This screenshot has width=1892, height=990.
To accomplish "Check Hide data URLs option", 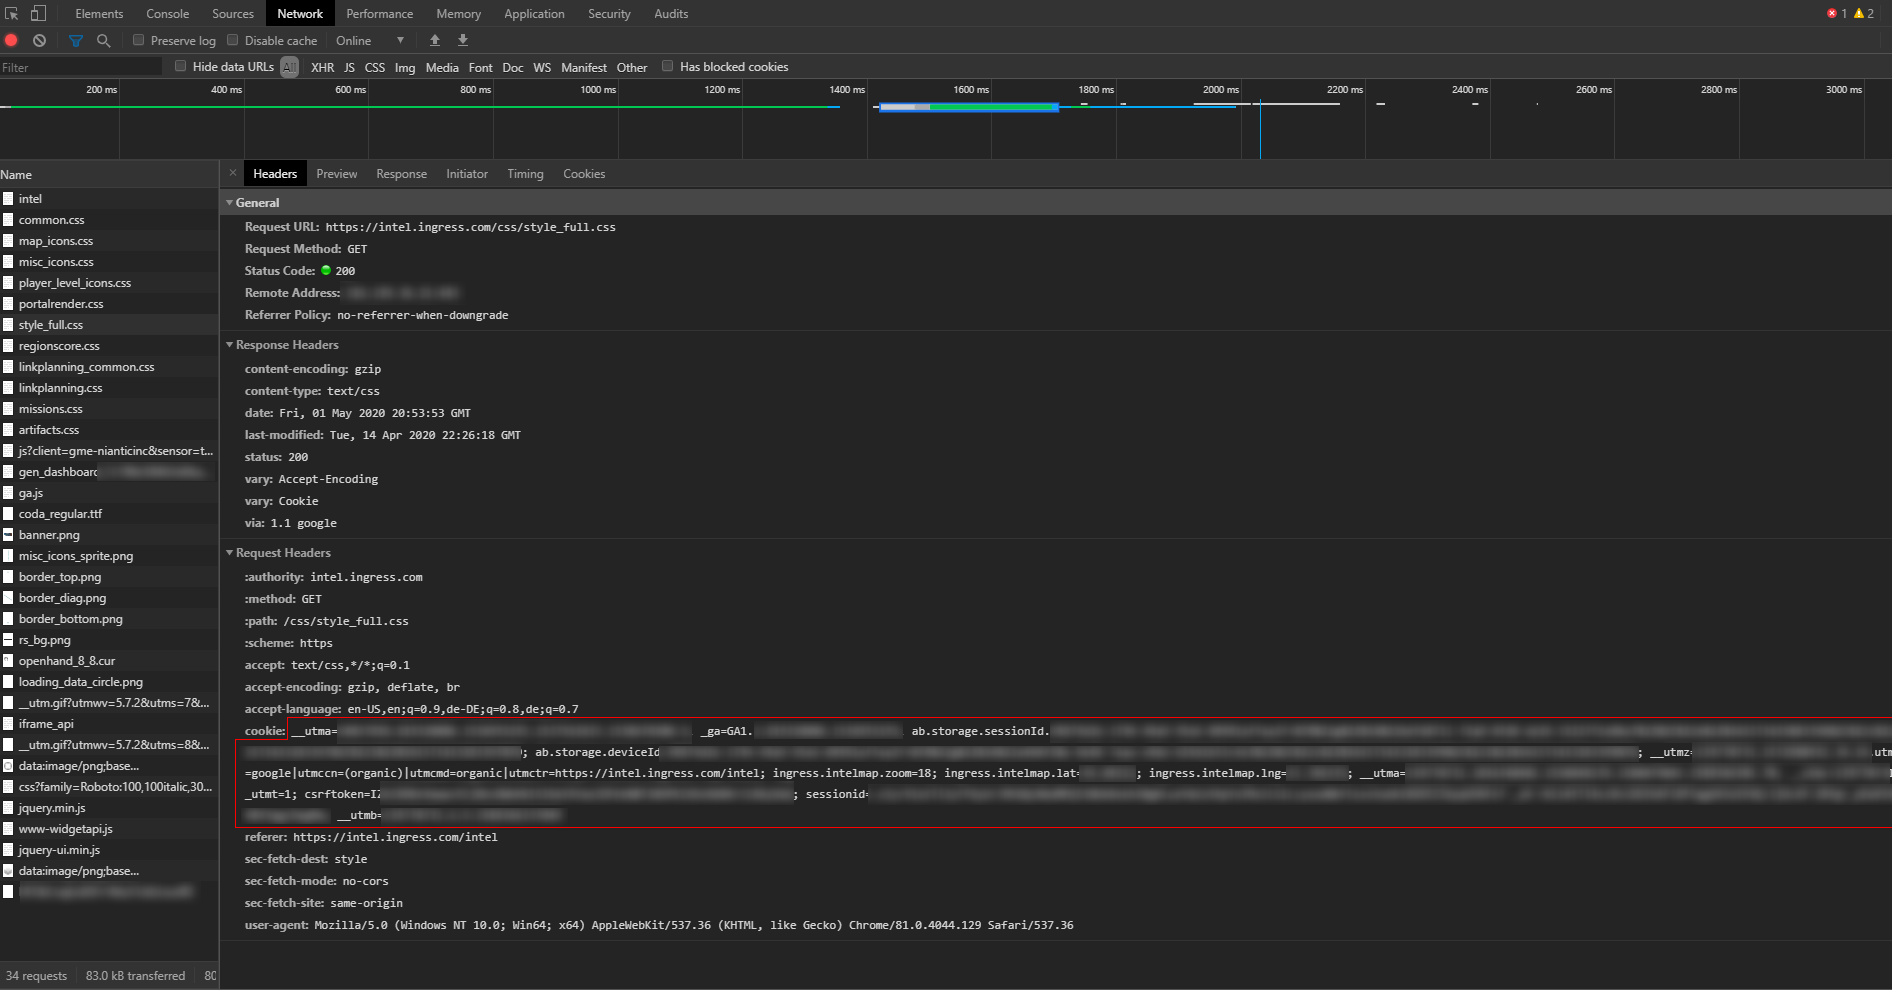I will (x=181, y=66).
